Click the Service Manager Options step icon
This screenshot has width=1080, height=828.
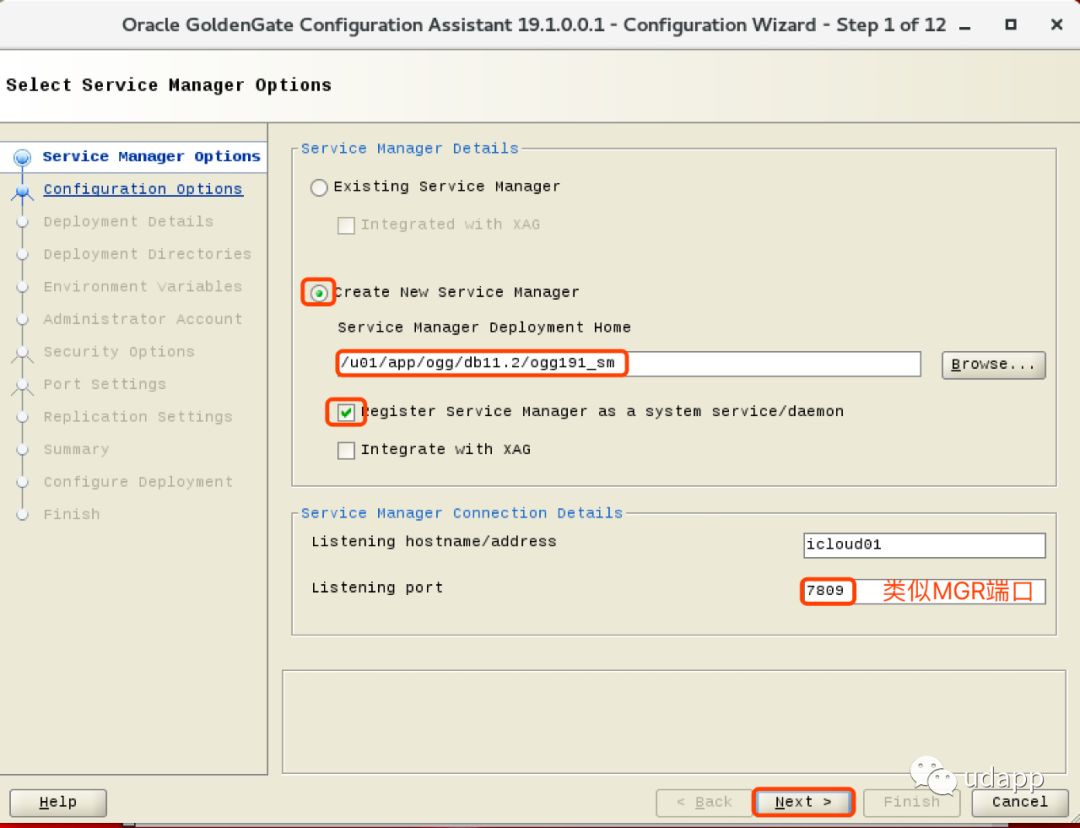pos(22,158)
